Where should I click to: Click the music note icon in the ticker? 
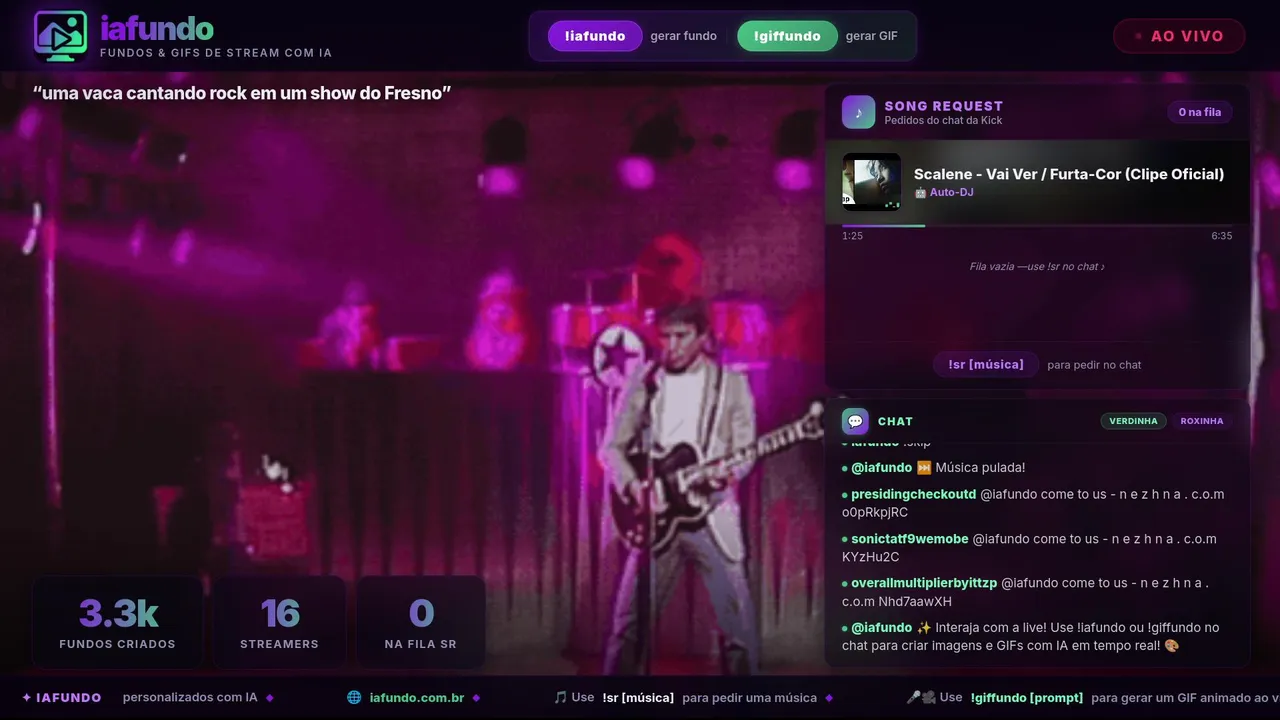[560, 697]
